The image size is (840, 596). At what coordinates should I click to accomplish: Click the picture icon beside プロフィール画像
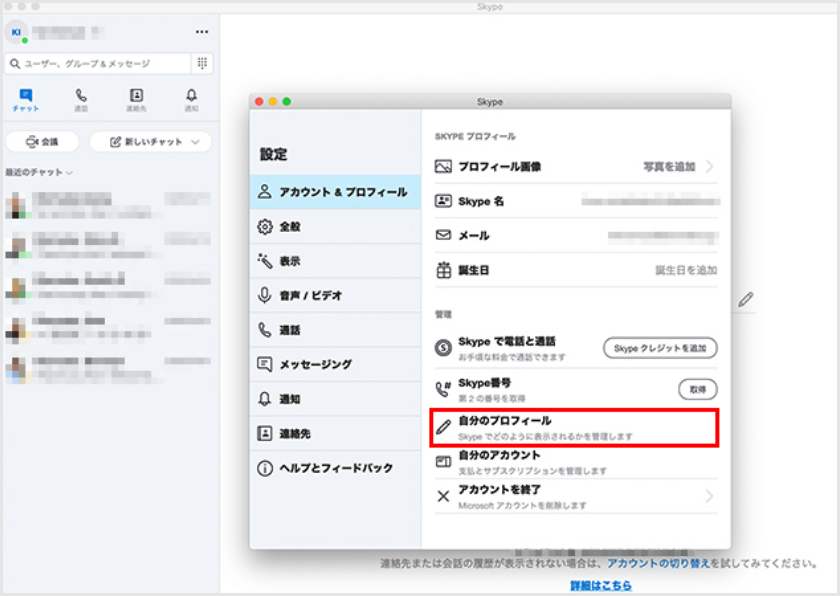[443, 167]
